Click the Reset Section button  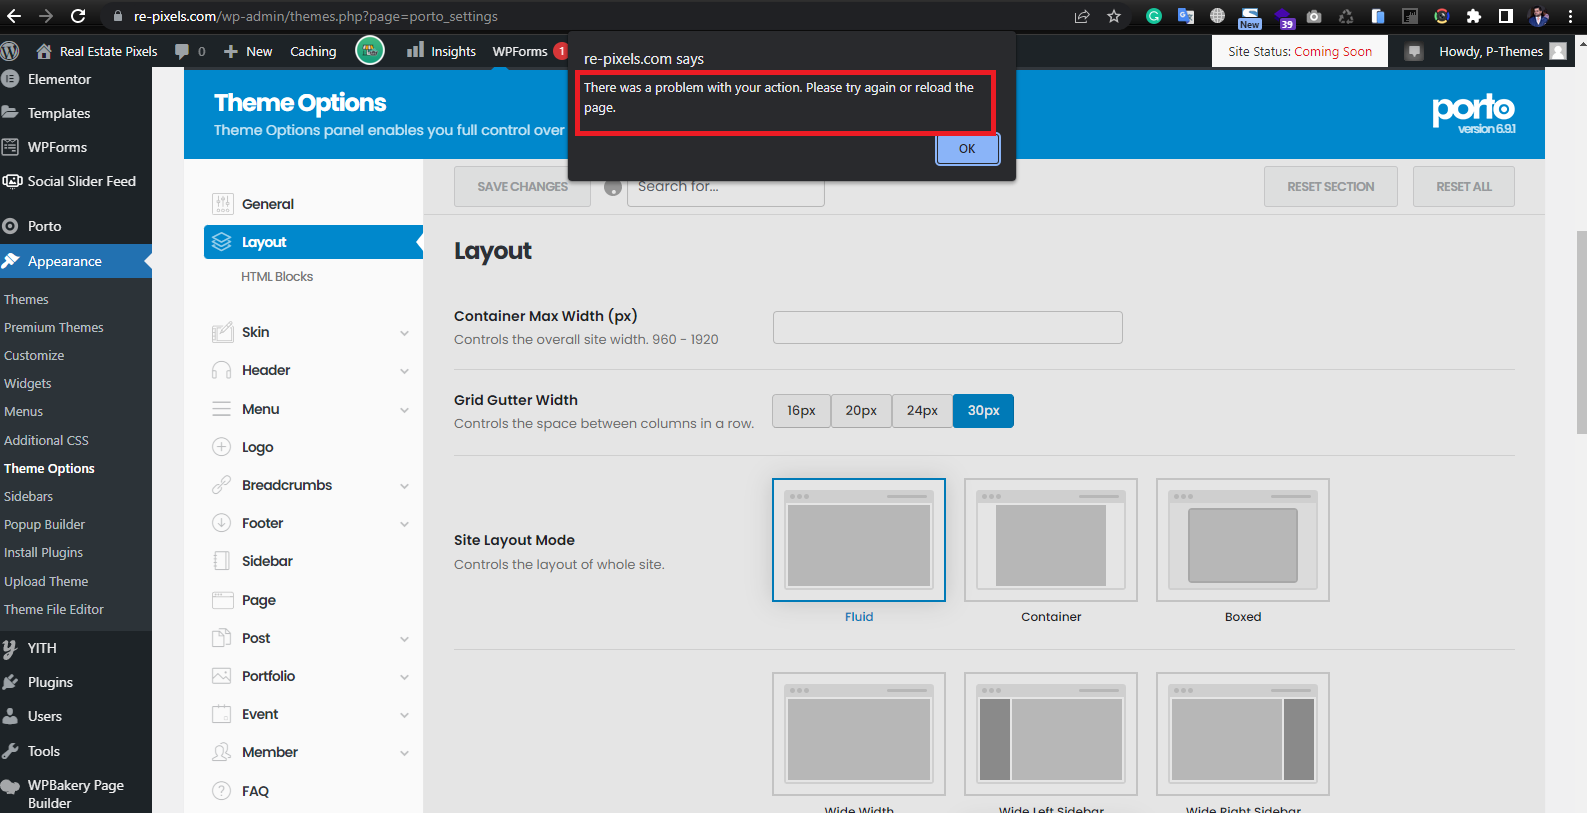(1330, 187)
